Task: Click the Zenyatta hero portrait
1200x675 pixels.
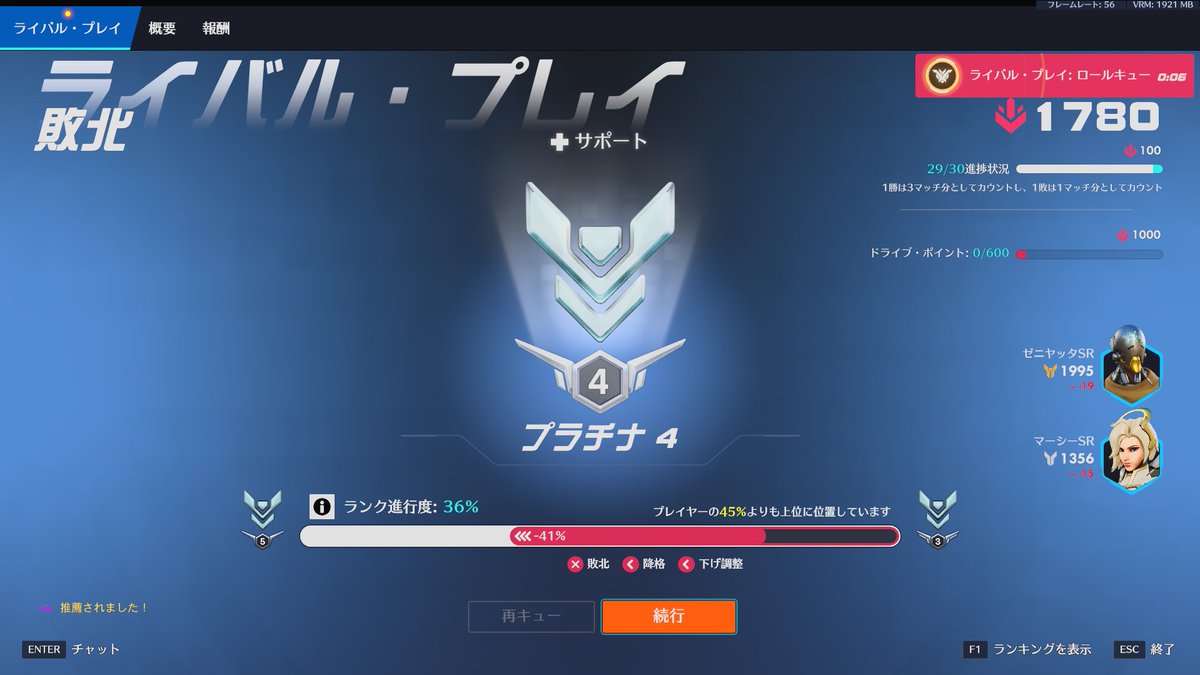Action: (1134, 364)
